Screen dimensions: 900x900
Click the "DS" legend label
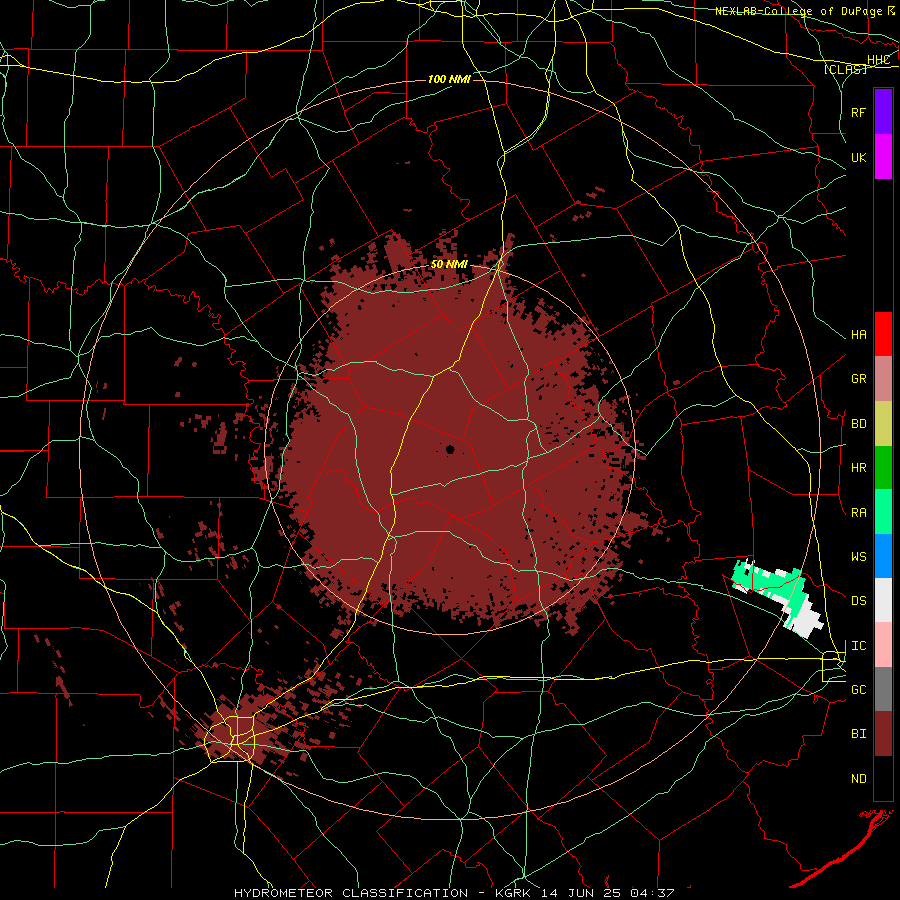pos(858,601)
